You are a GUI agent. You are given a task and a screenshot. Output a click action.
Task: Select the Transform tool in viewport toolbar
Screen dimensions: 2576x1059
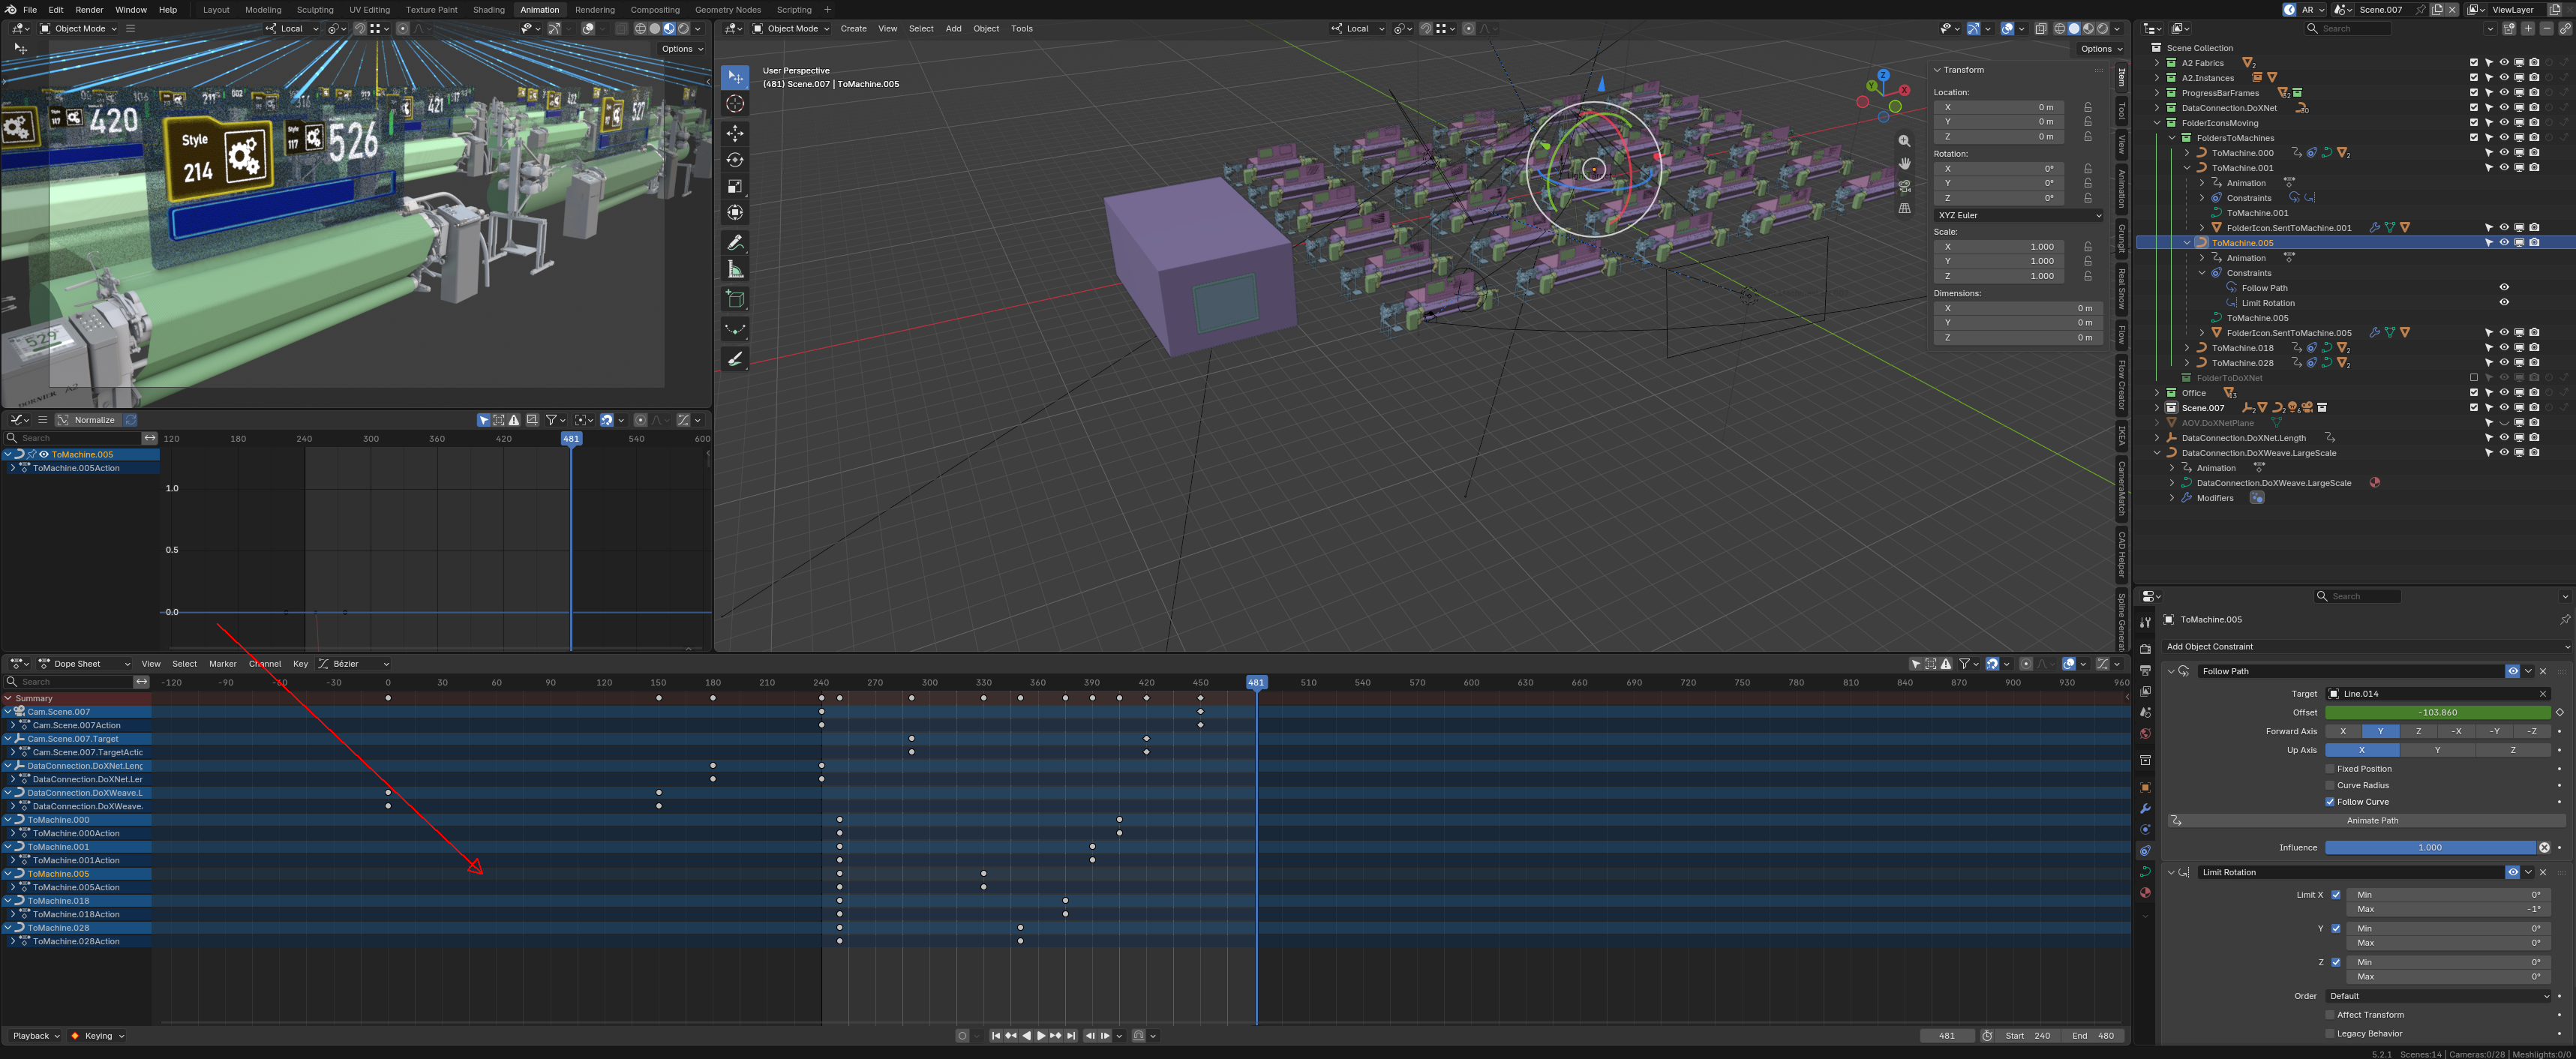(735, 212)
